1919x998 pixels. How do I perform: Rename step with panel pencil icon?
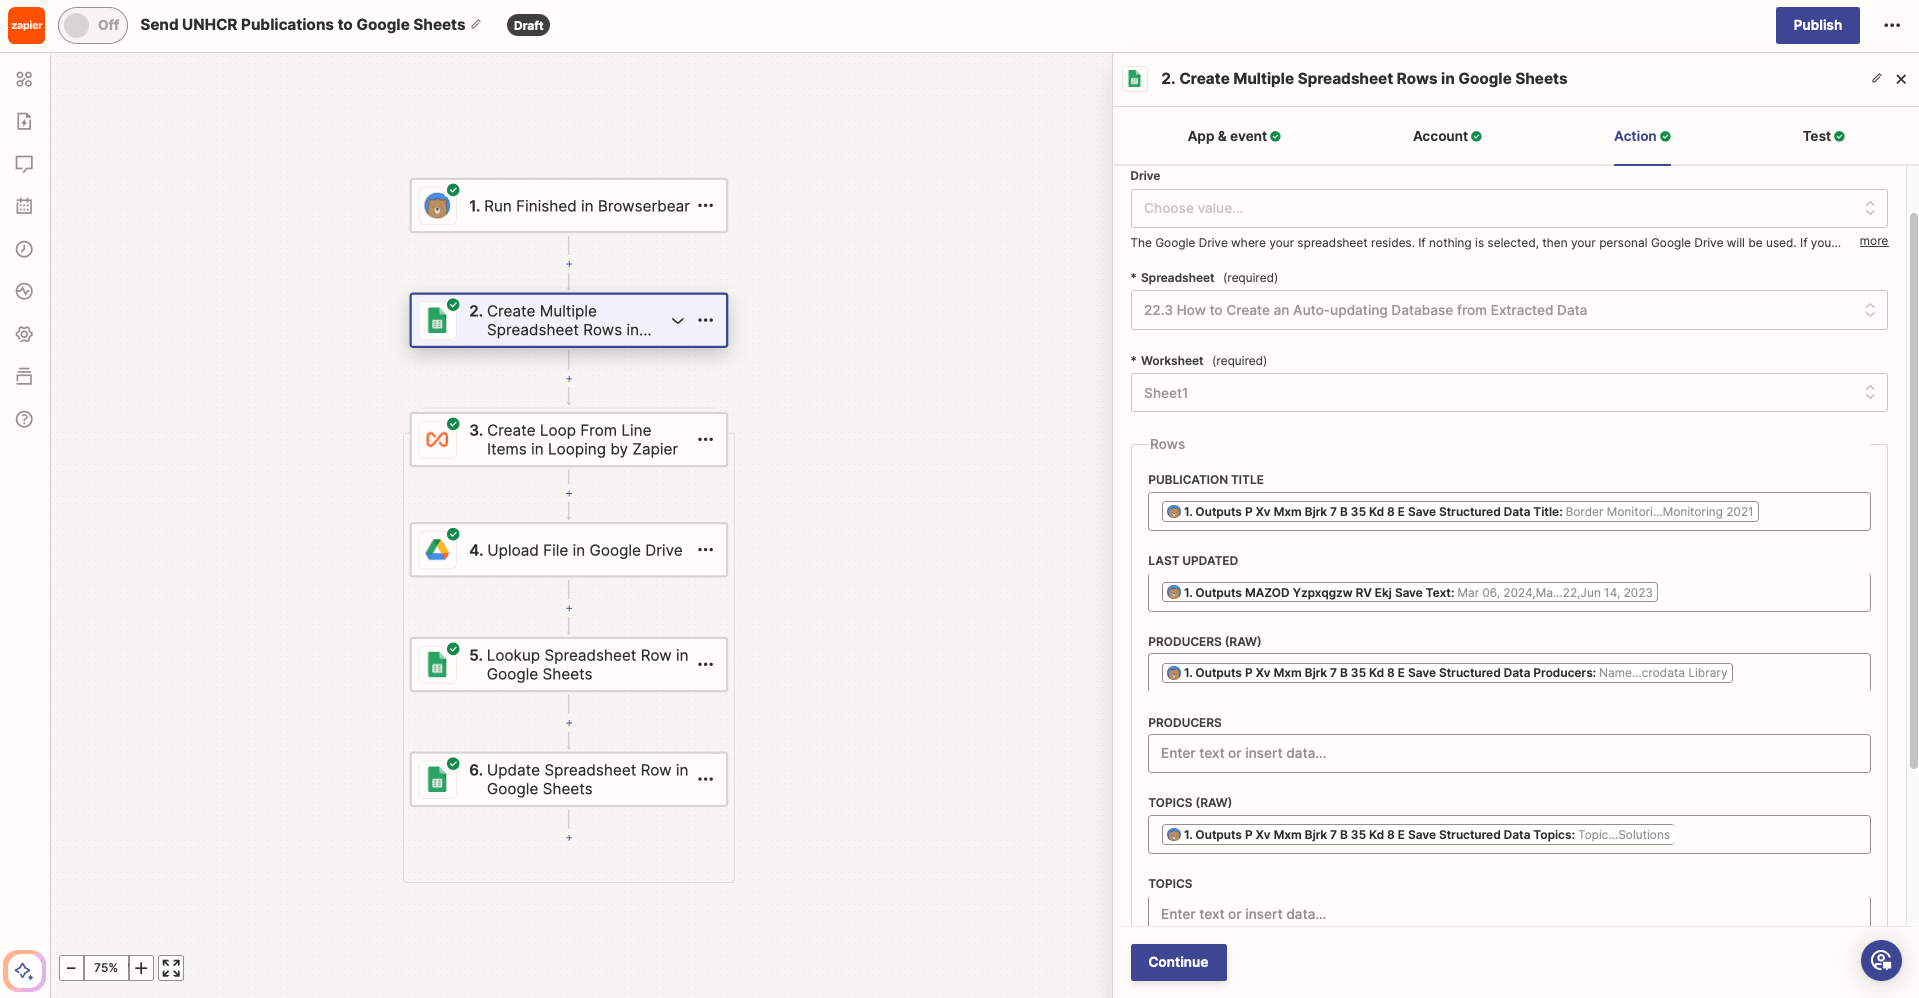tap(1876, 79)
